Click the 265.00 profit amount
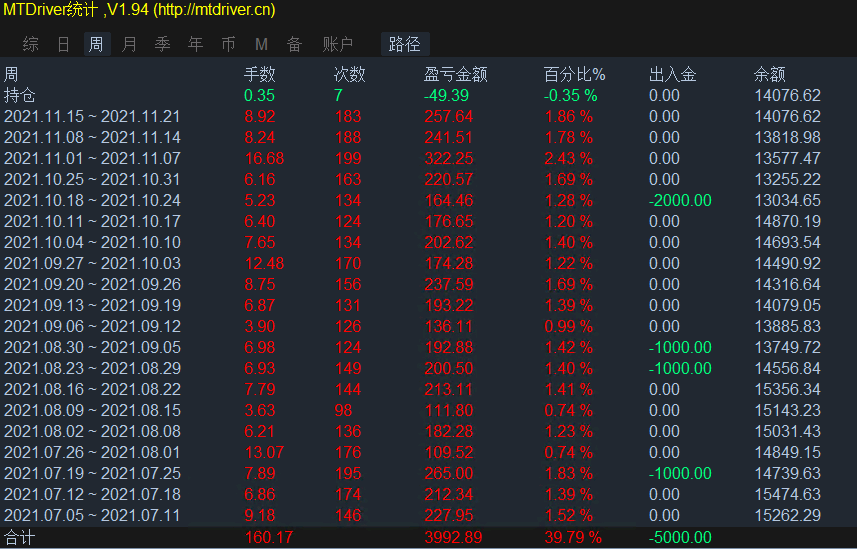The height and width of the screenshot is (549, 857). point(449,474)
